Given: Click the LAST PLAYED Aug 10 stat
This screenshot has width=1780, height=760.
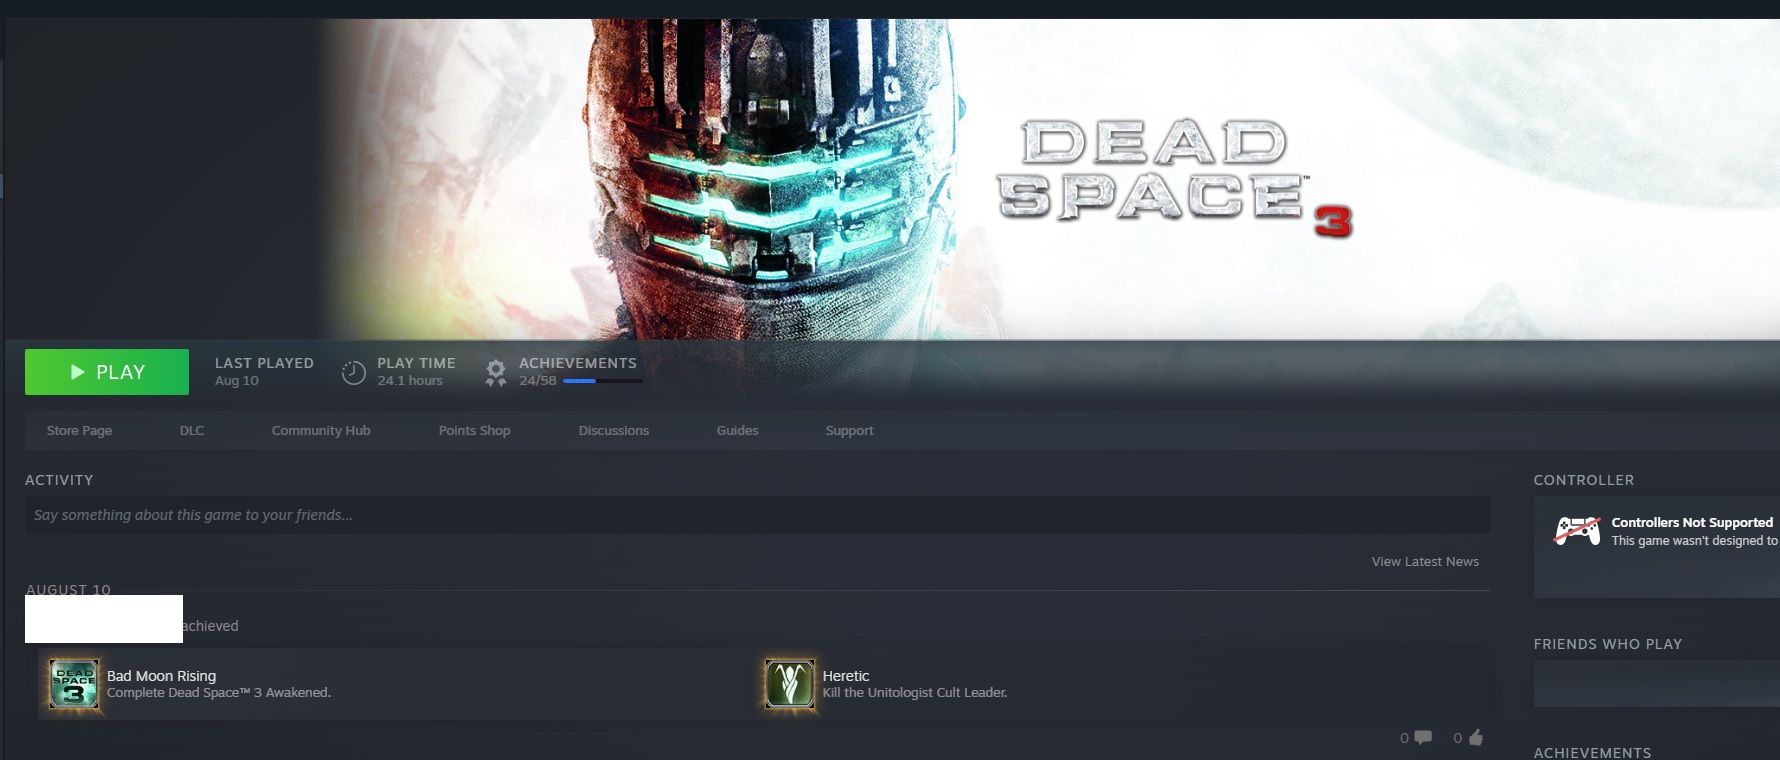Looking at the screenshot, I should click(x=264, y=371).
